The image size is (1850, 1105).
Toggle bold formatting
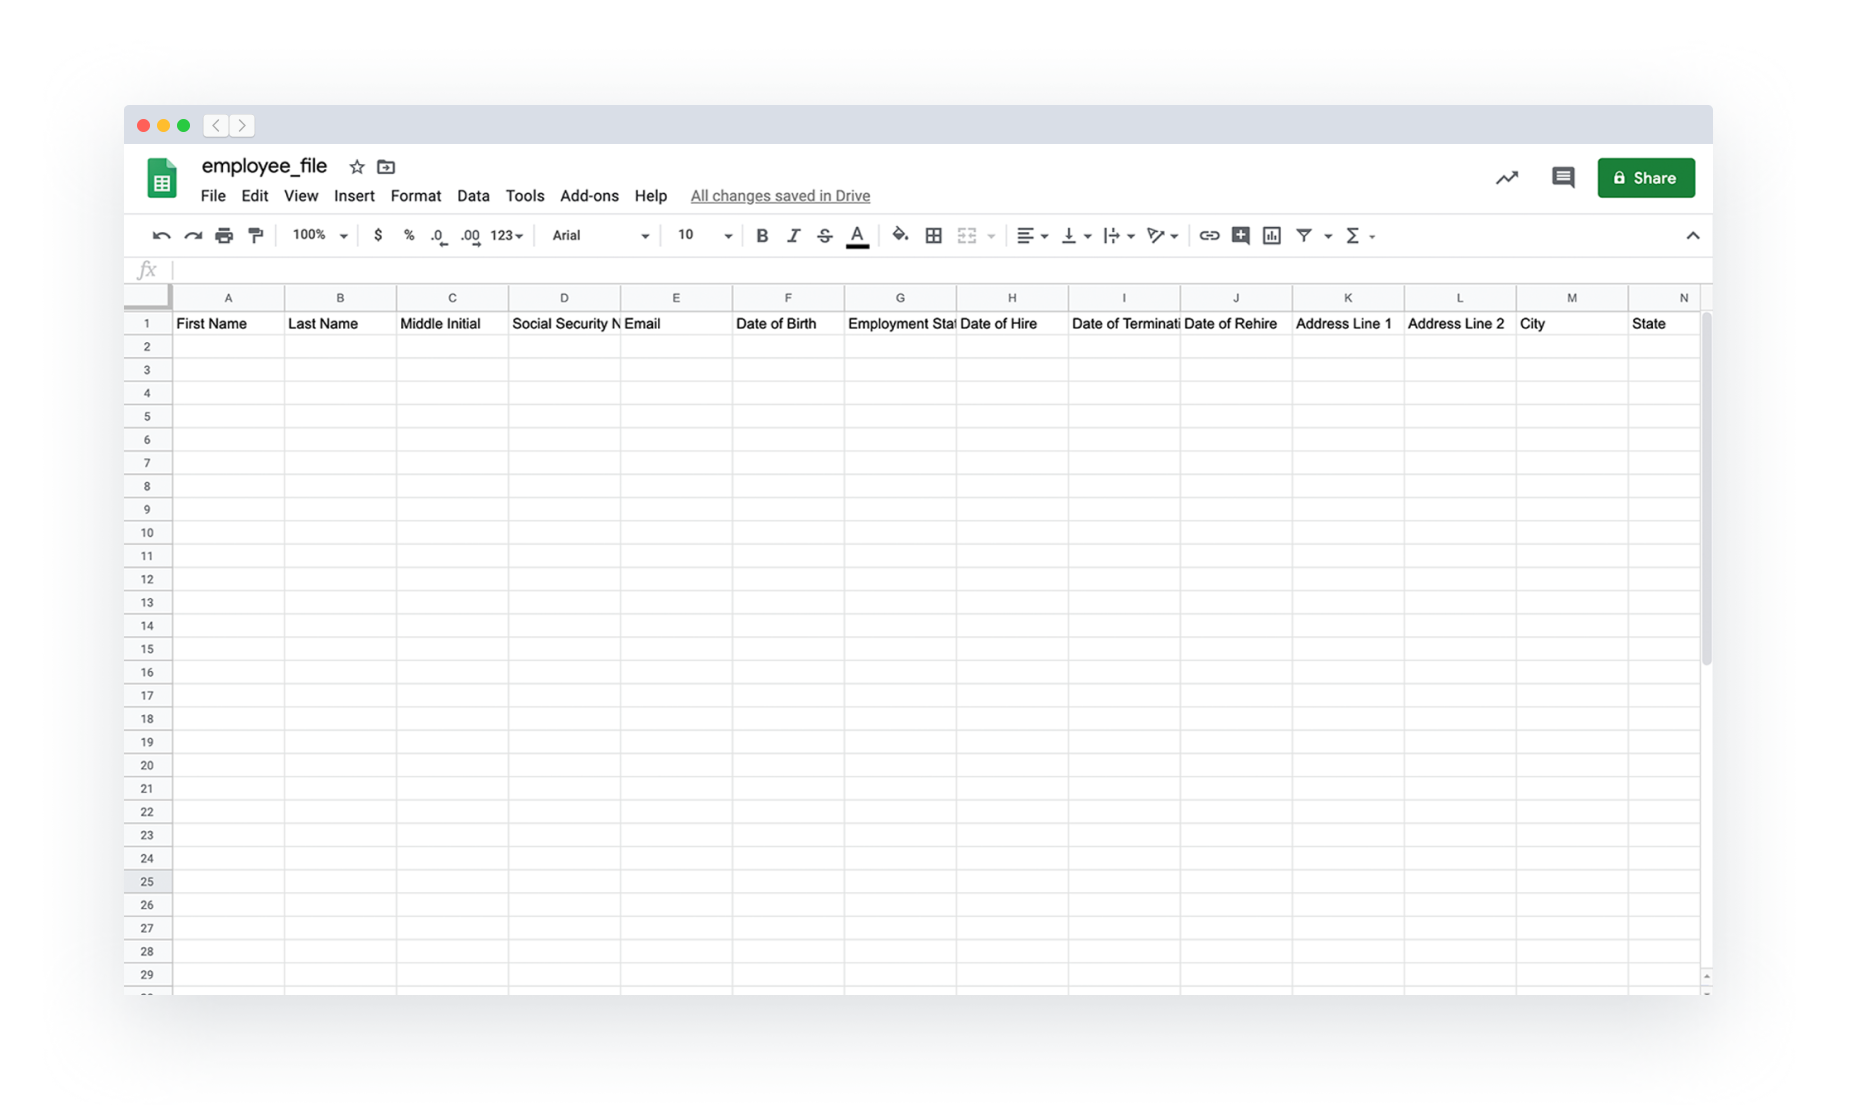[x=762, y=235]
